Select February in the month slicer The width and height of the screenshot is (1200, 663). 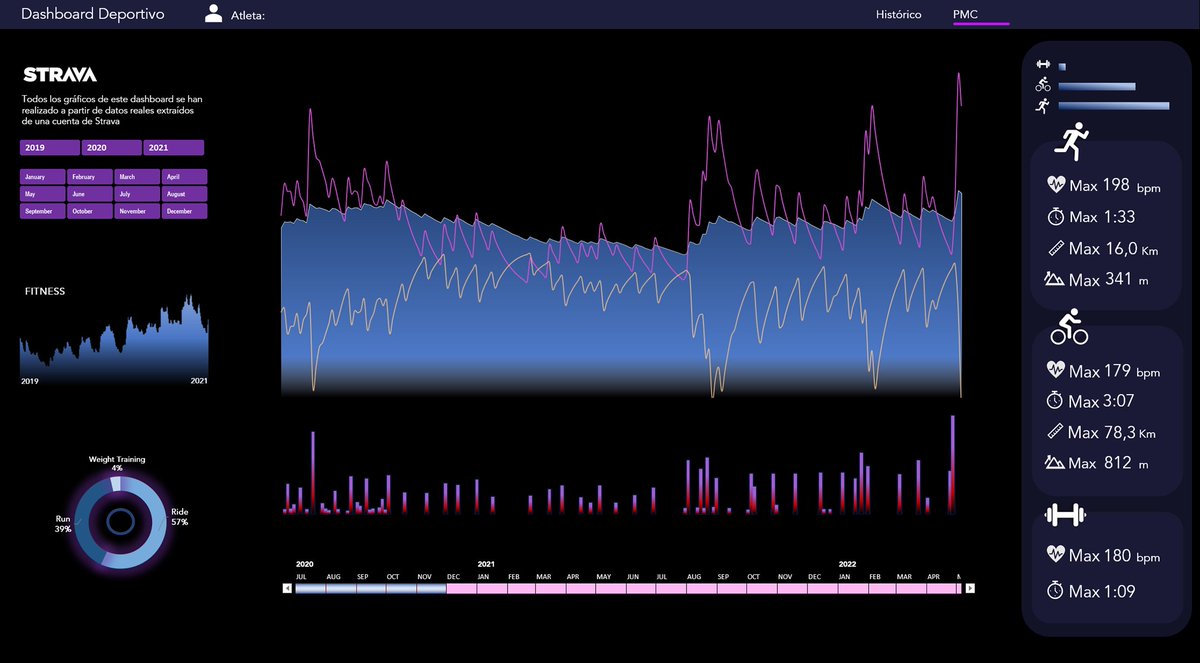[90, 177]
